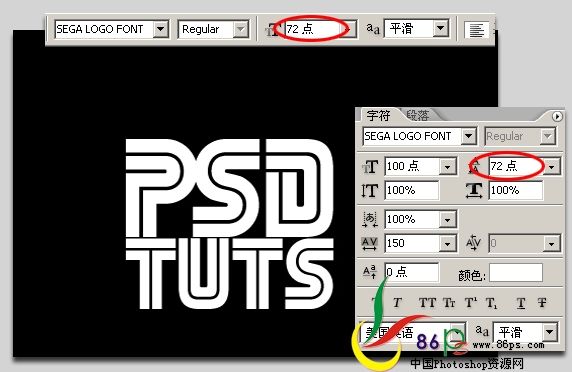This screenshot has width=572, height=372.
Task: Click the font size icon beside 100 点
Action: pos(370,167)
